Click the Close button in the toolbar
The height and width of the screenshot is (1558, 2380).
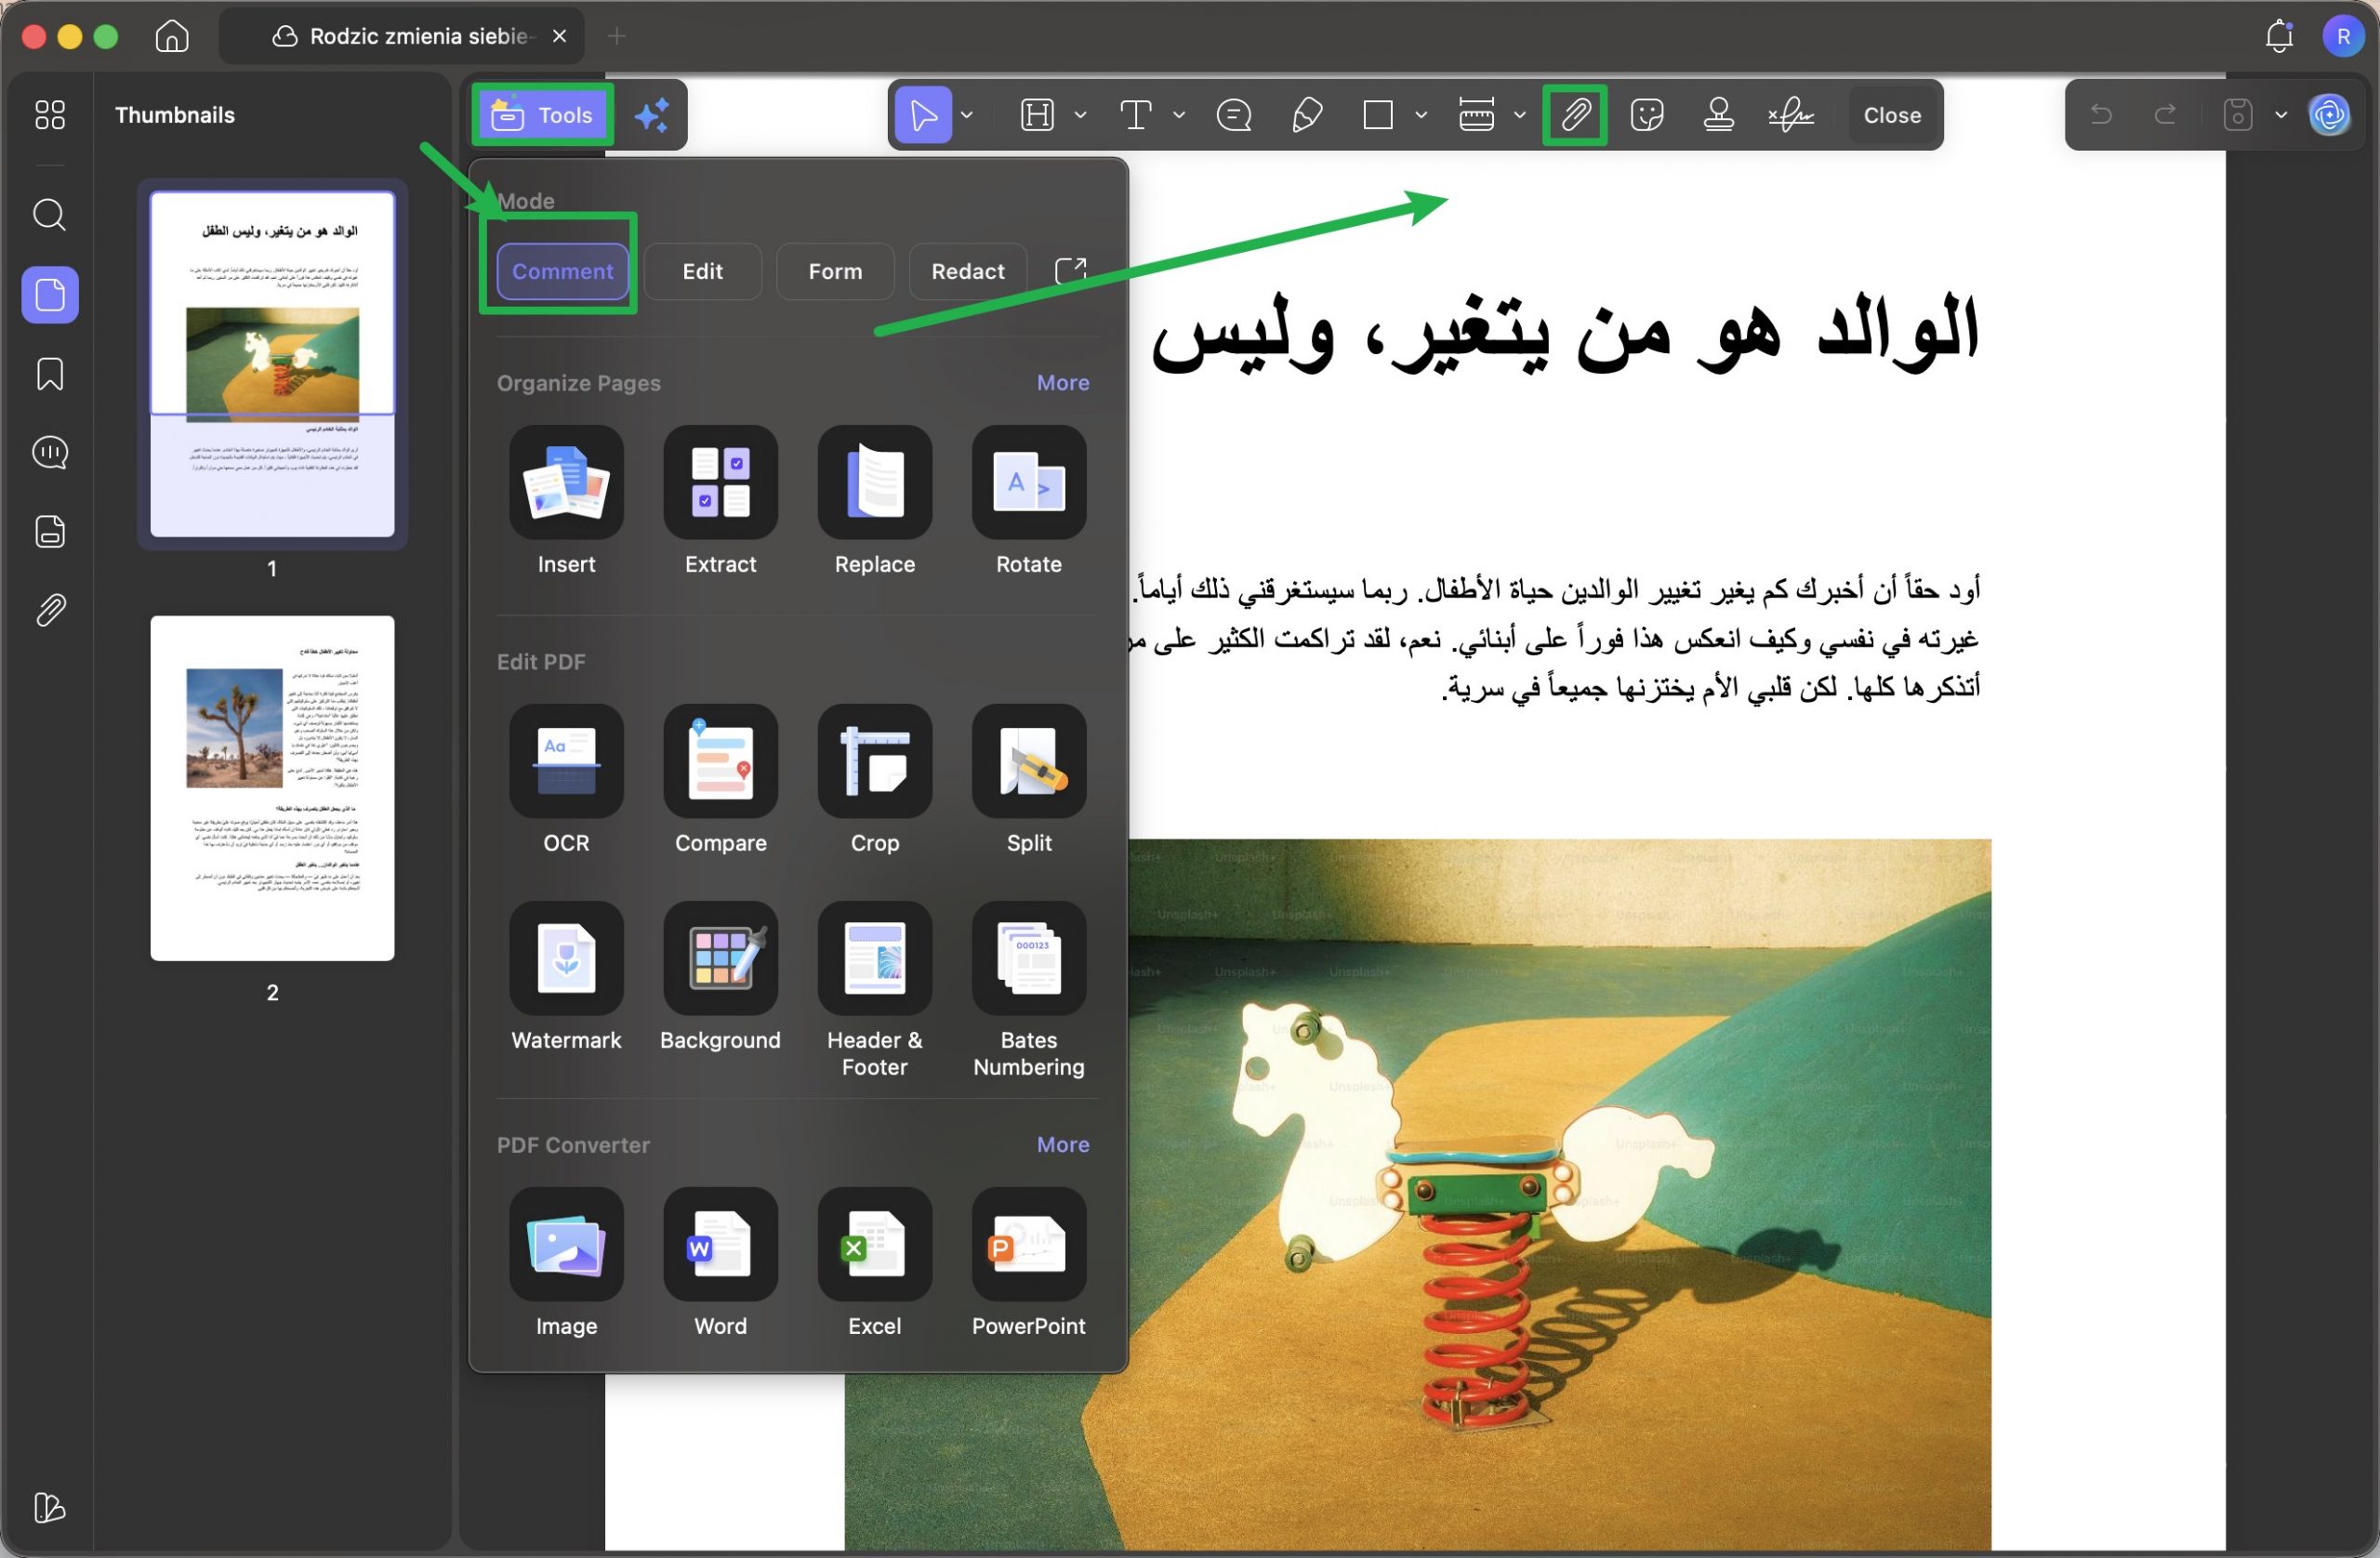[x=1892, y=115]
